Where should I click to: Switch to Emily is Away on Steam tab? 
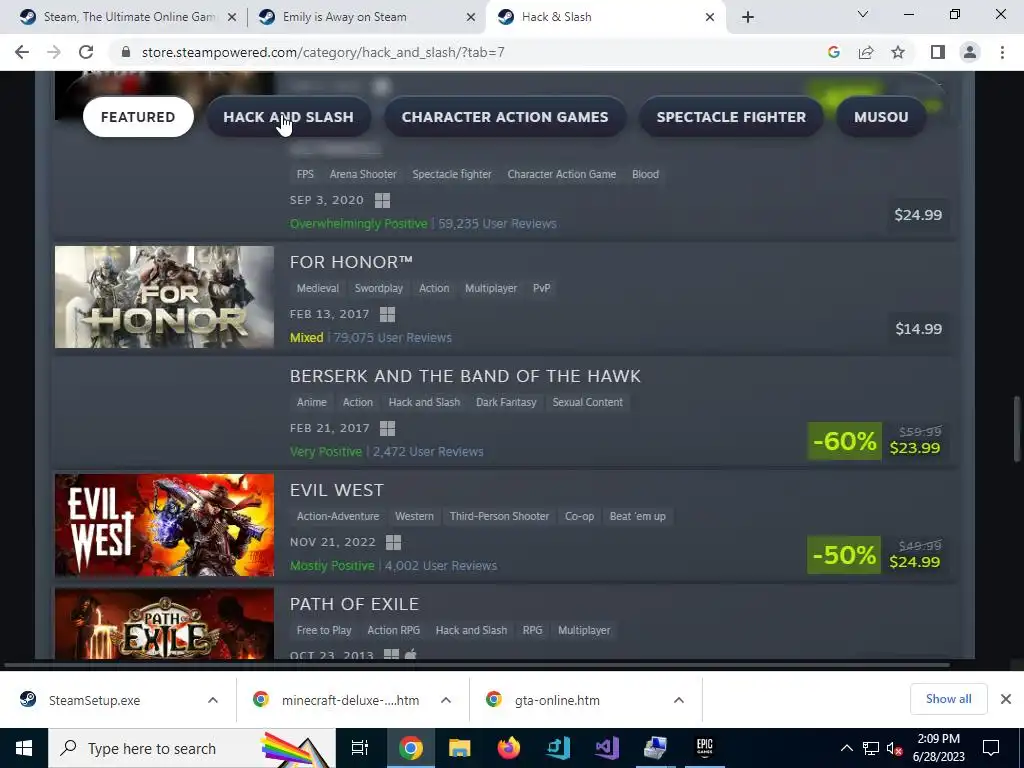[x=367, y=17]
